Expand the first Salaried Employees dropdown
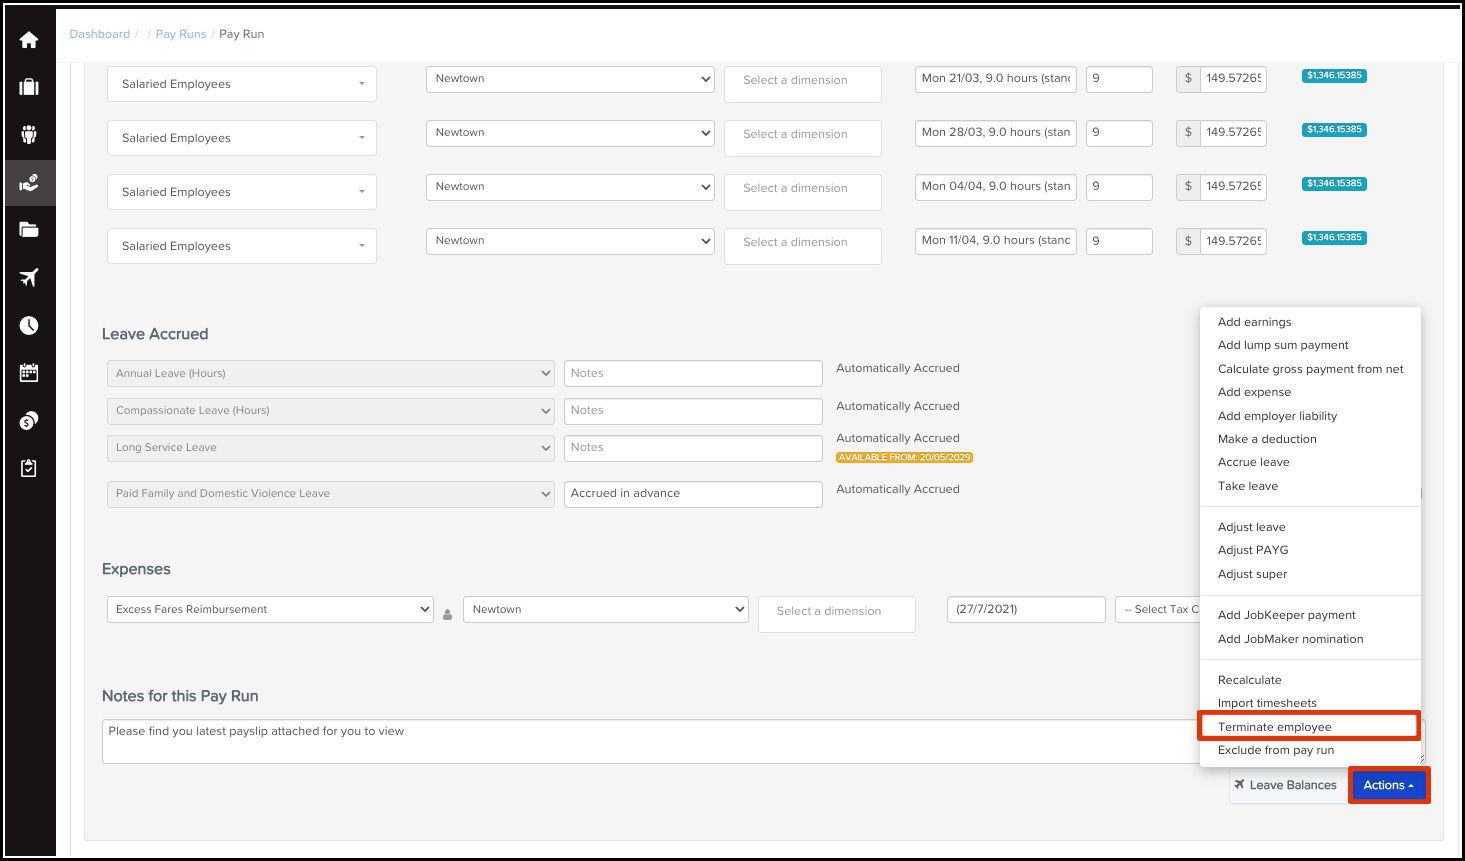 point(241,84)
